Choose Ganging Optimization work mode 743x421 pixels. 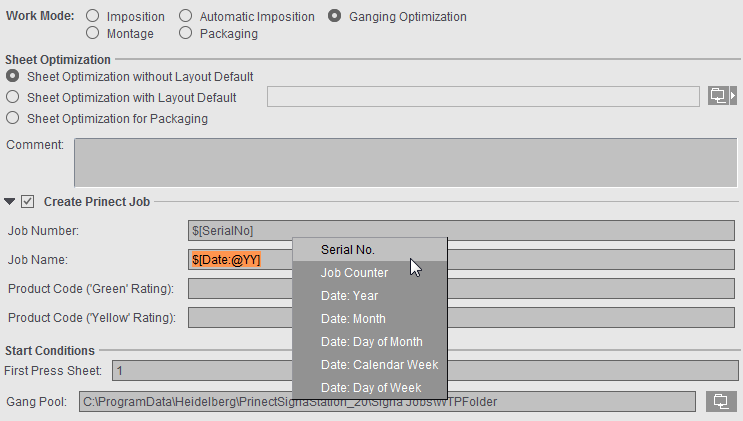click(335, 17)
